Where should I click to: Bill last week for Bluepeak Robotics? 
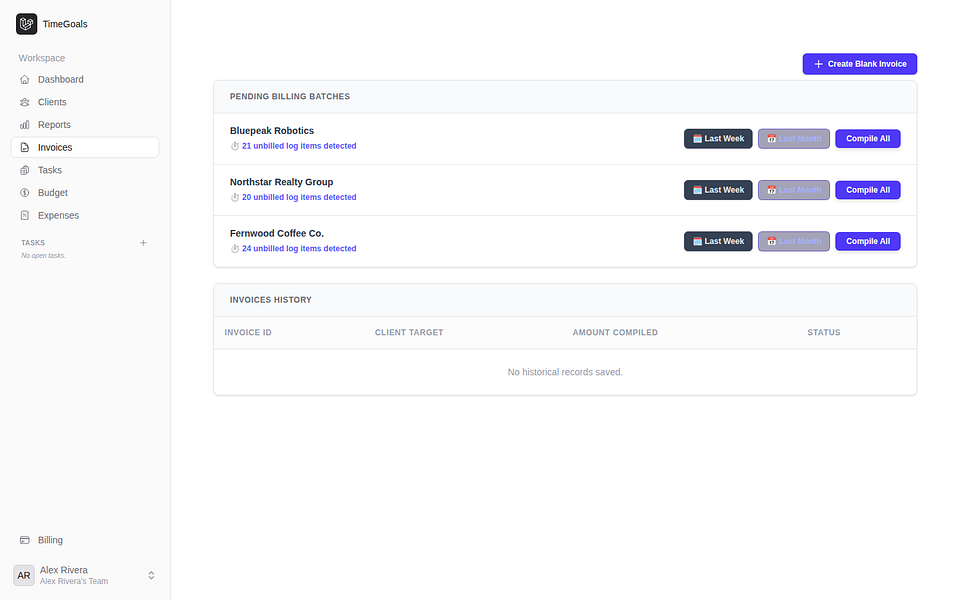(718, 139)
